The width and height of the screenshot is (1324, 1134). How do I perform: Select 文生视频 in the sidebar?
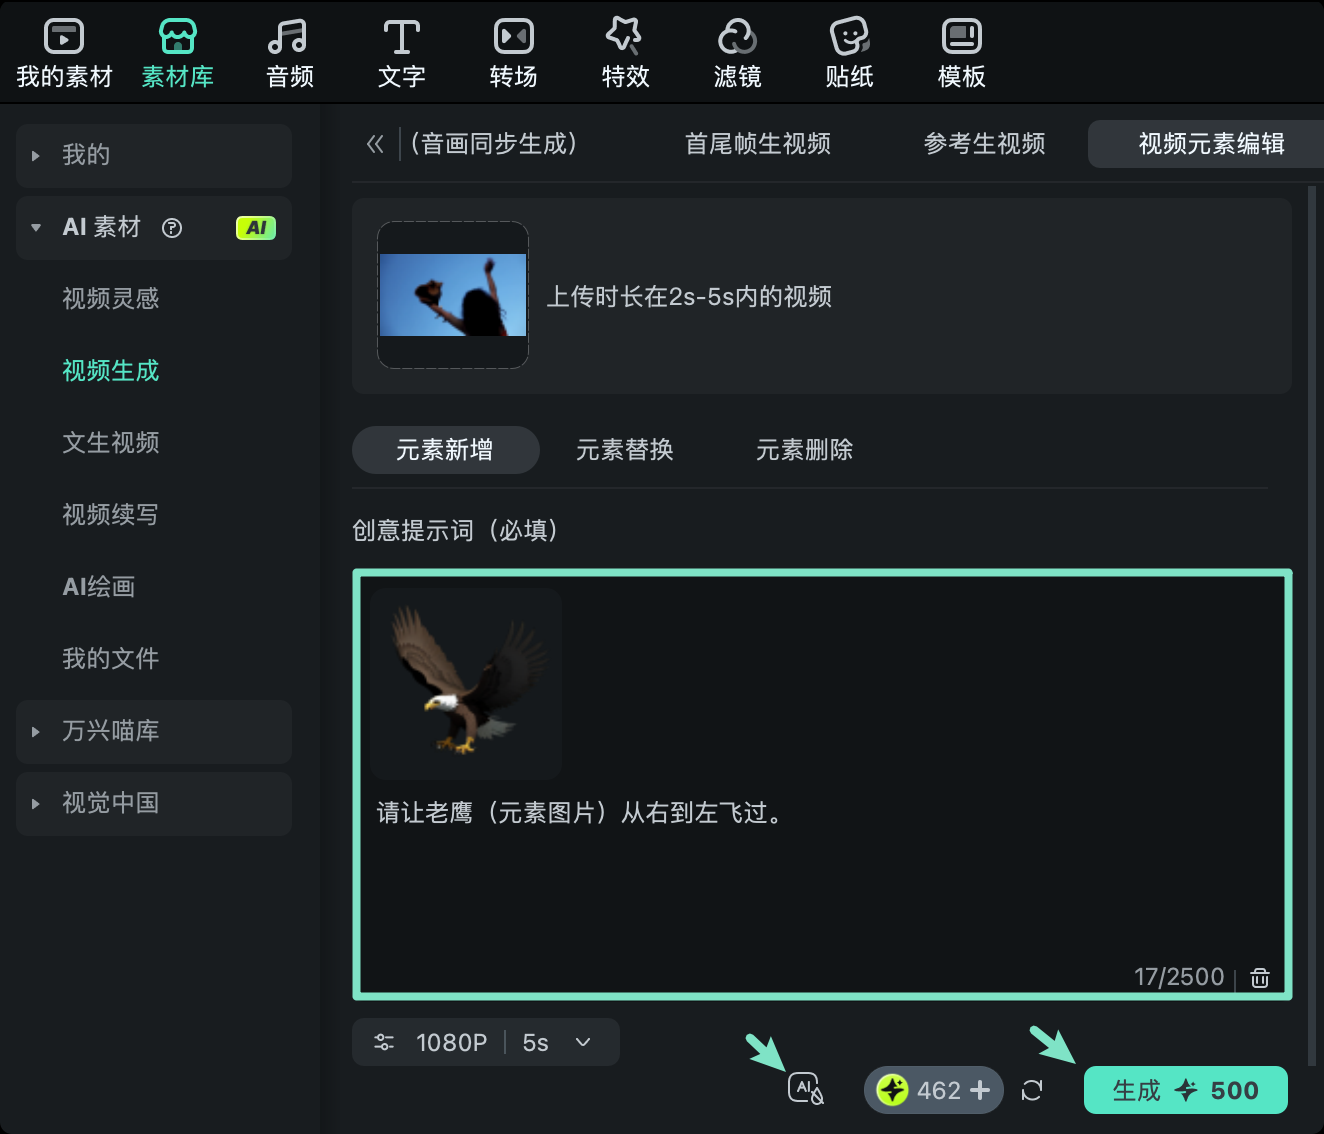pyautogui.click(x=110, y=443)
